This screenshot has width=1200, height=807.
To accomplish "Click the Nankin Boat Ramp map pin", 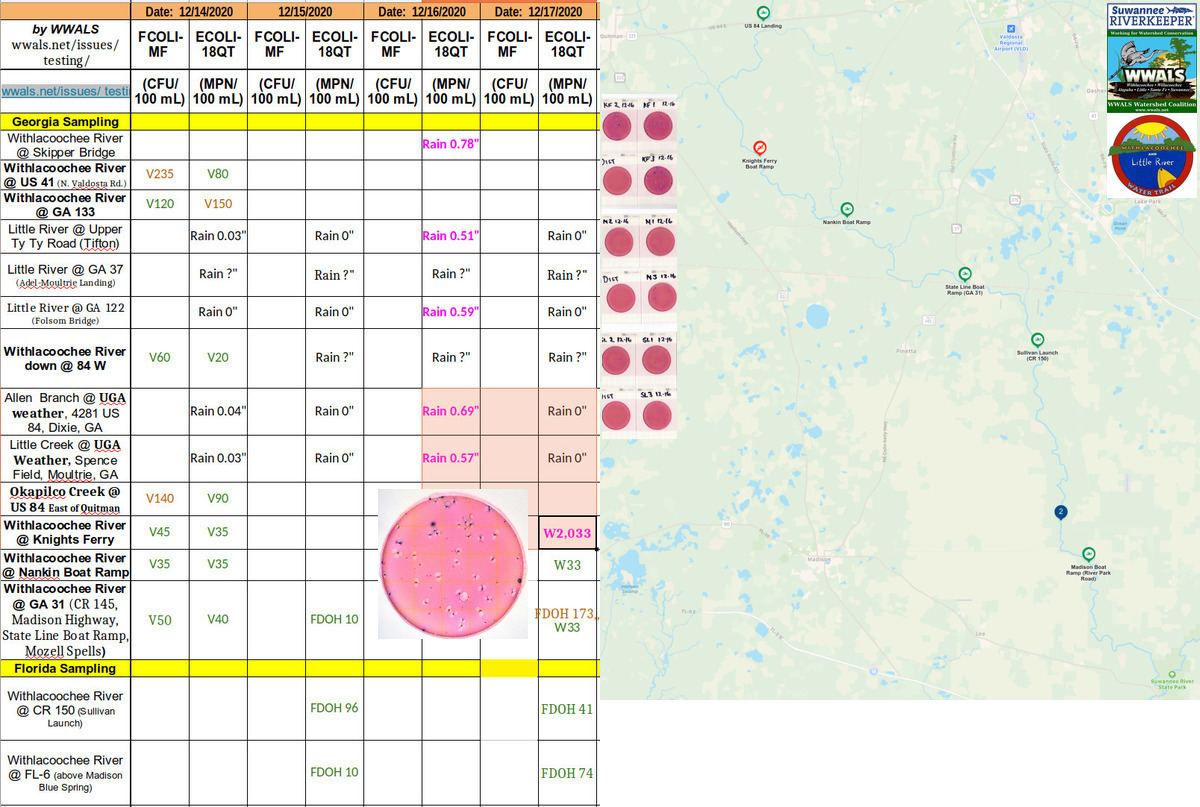I will tap(846, 208).
